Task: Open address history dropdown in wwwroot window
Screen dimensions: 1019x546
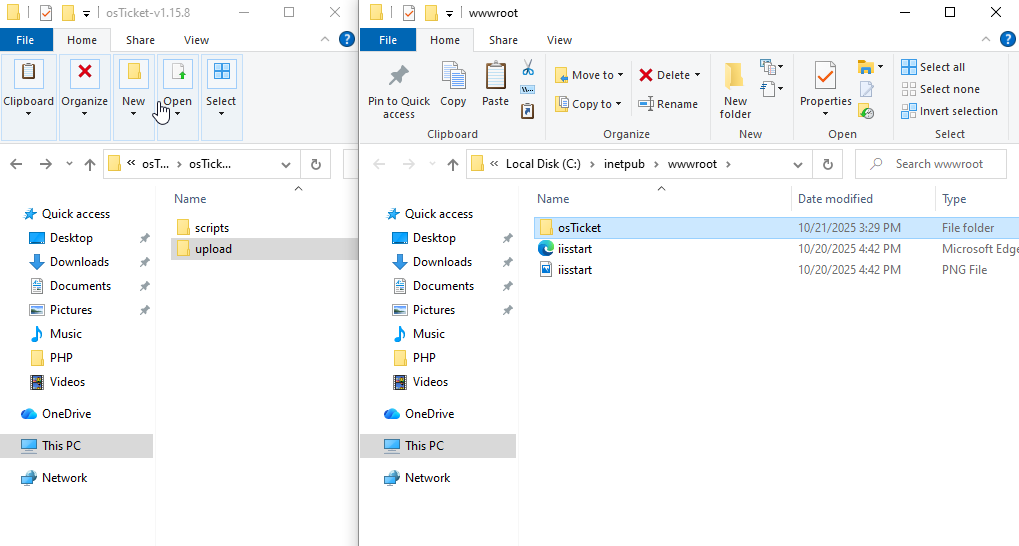Action: (x=798, y=164)
